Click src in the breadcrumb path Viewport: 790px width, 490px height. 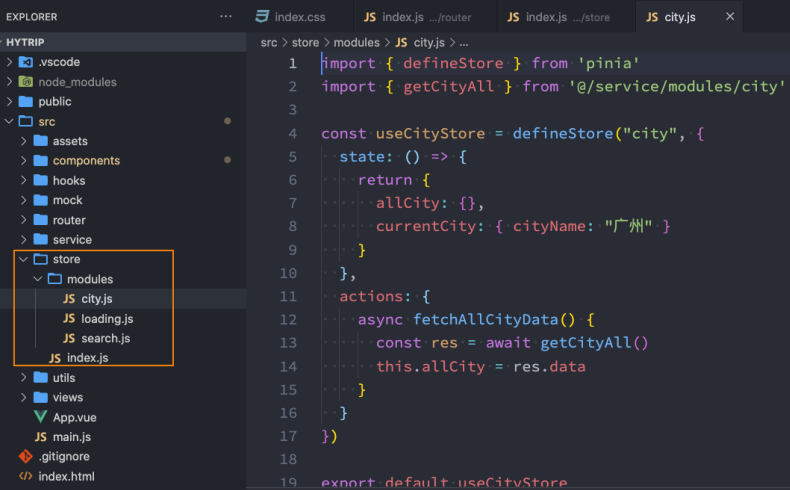click(x=269, y=43)
